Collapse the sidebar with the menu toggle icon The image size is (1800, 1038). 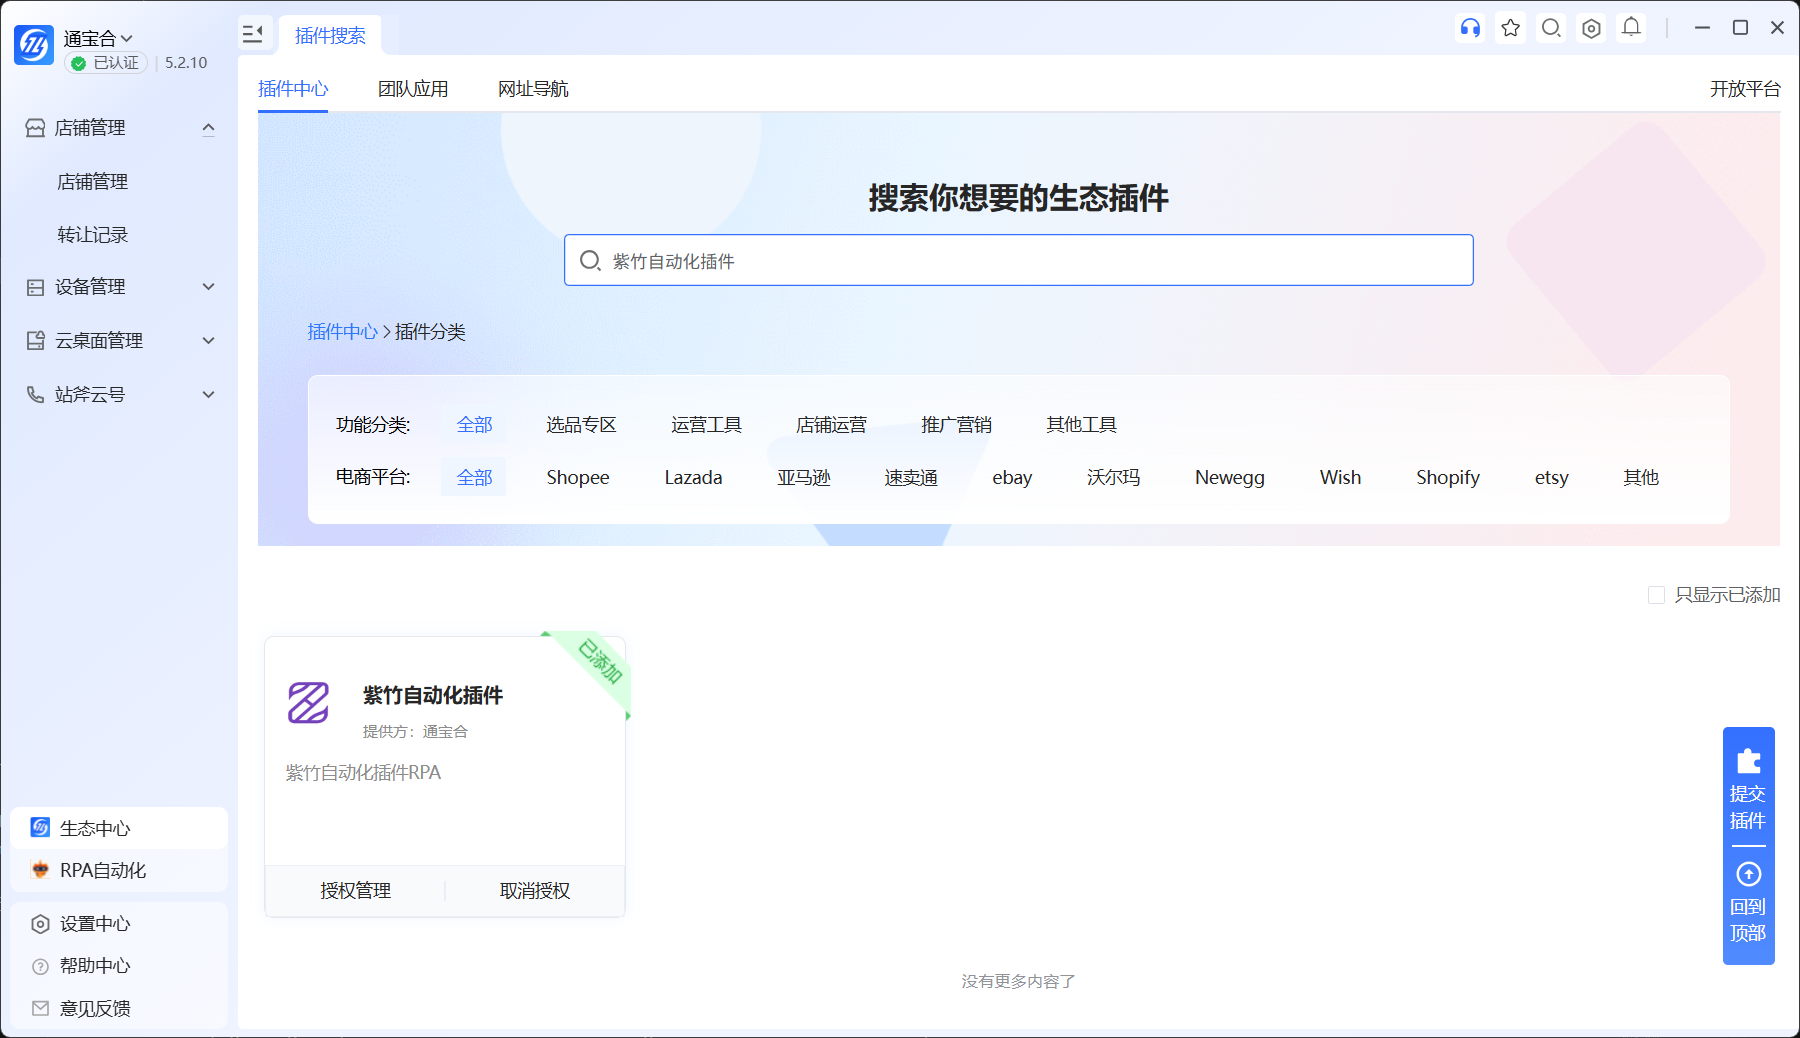click(253, 35)
